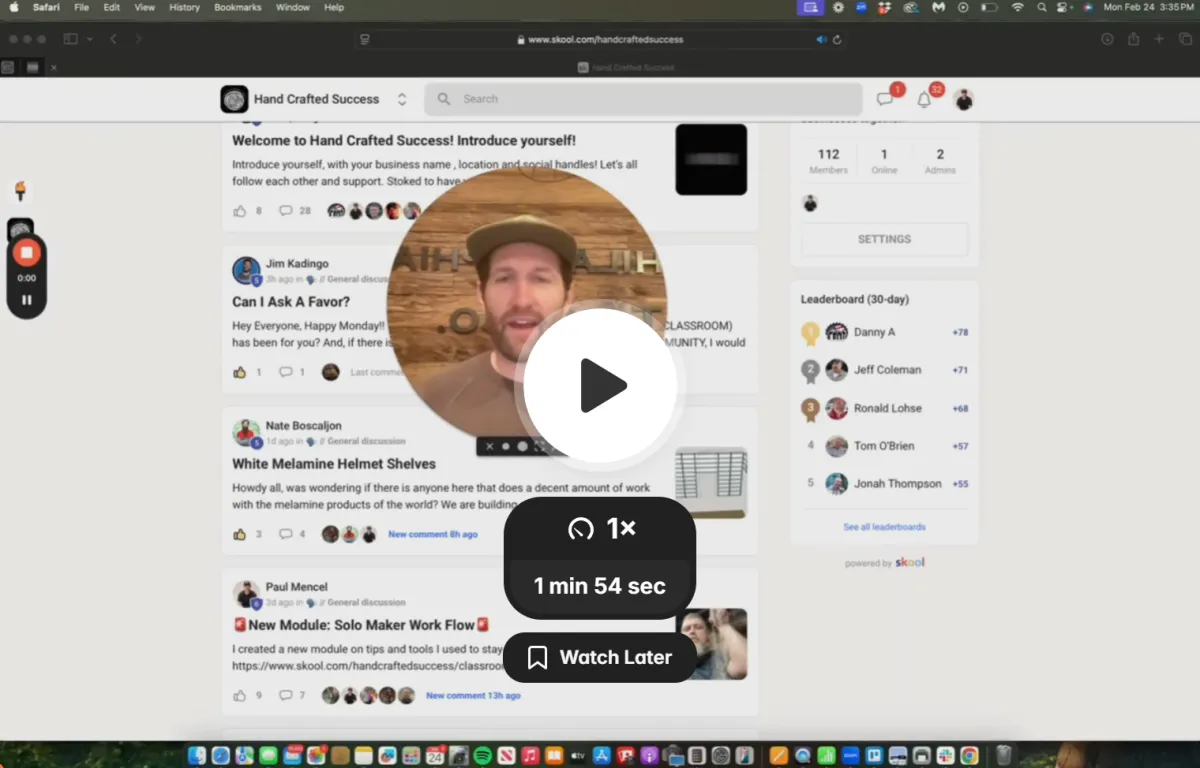The width and height of the screenshot is (1200, 768).
Task: Mute the tab using the blue speaker icon
Action: pos(821,39)
